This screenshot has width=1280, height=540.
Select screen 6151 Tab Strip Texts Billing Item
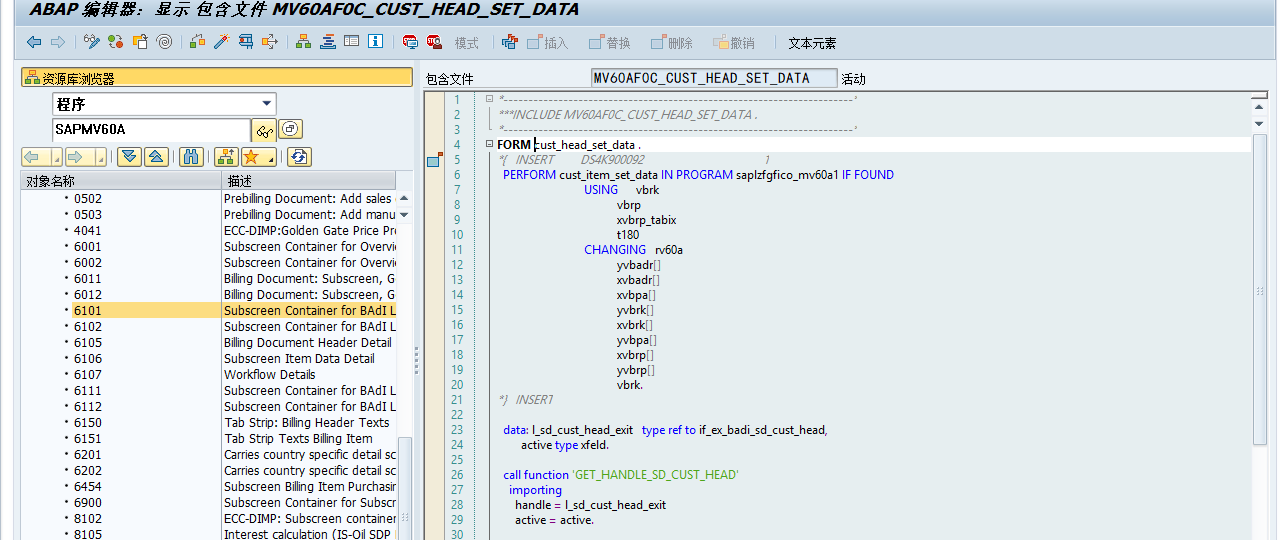point(209,439)
